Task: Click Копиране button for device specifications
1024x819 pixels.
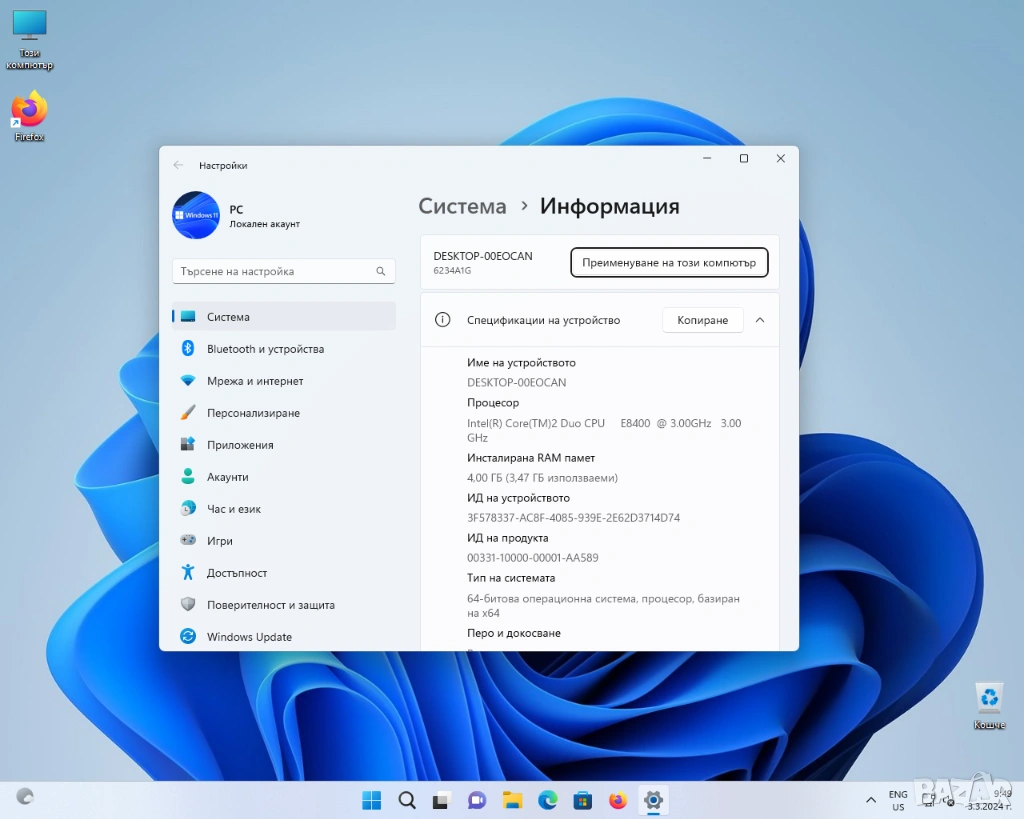Action: click(702, 320)
